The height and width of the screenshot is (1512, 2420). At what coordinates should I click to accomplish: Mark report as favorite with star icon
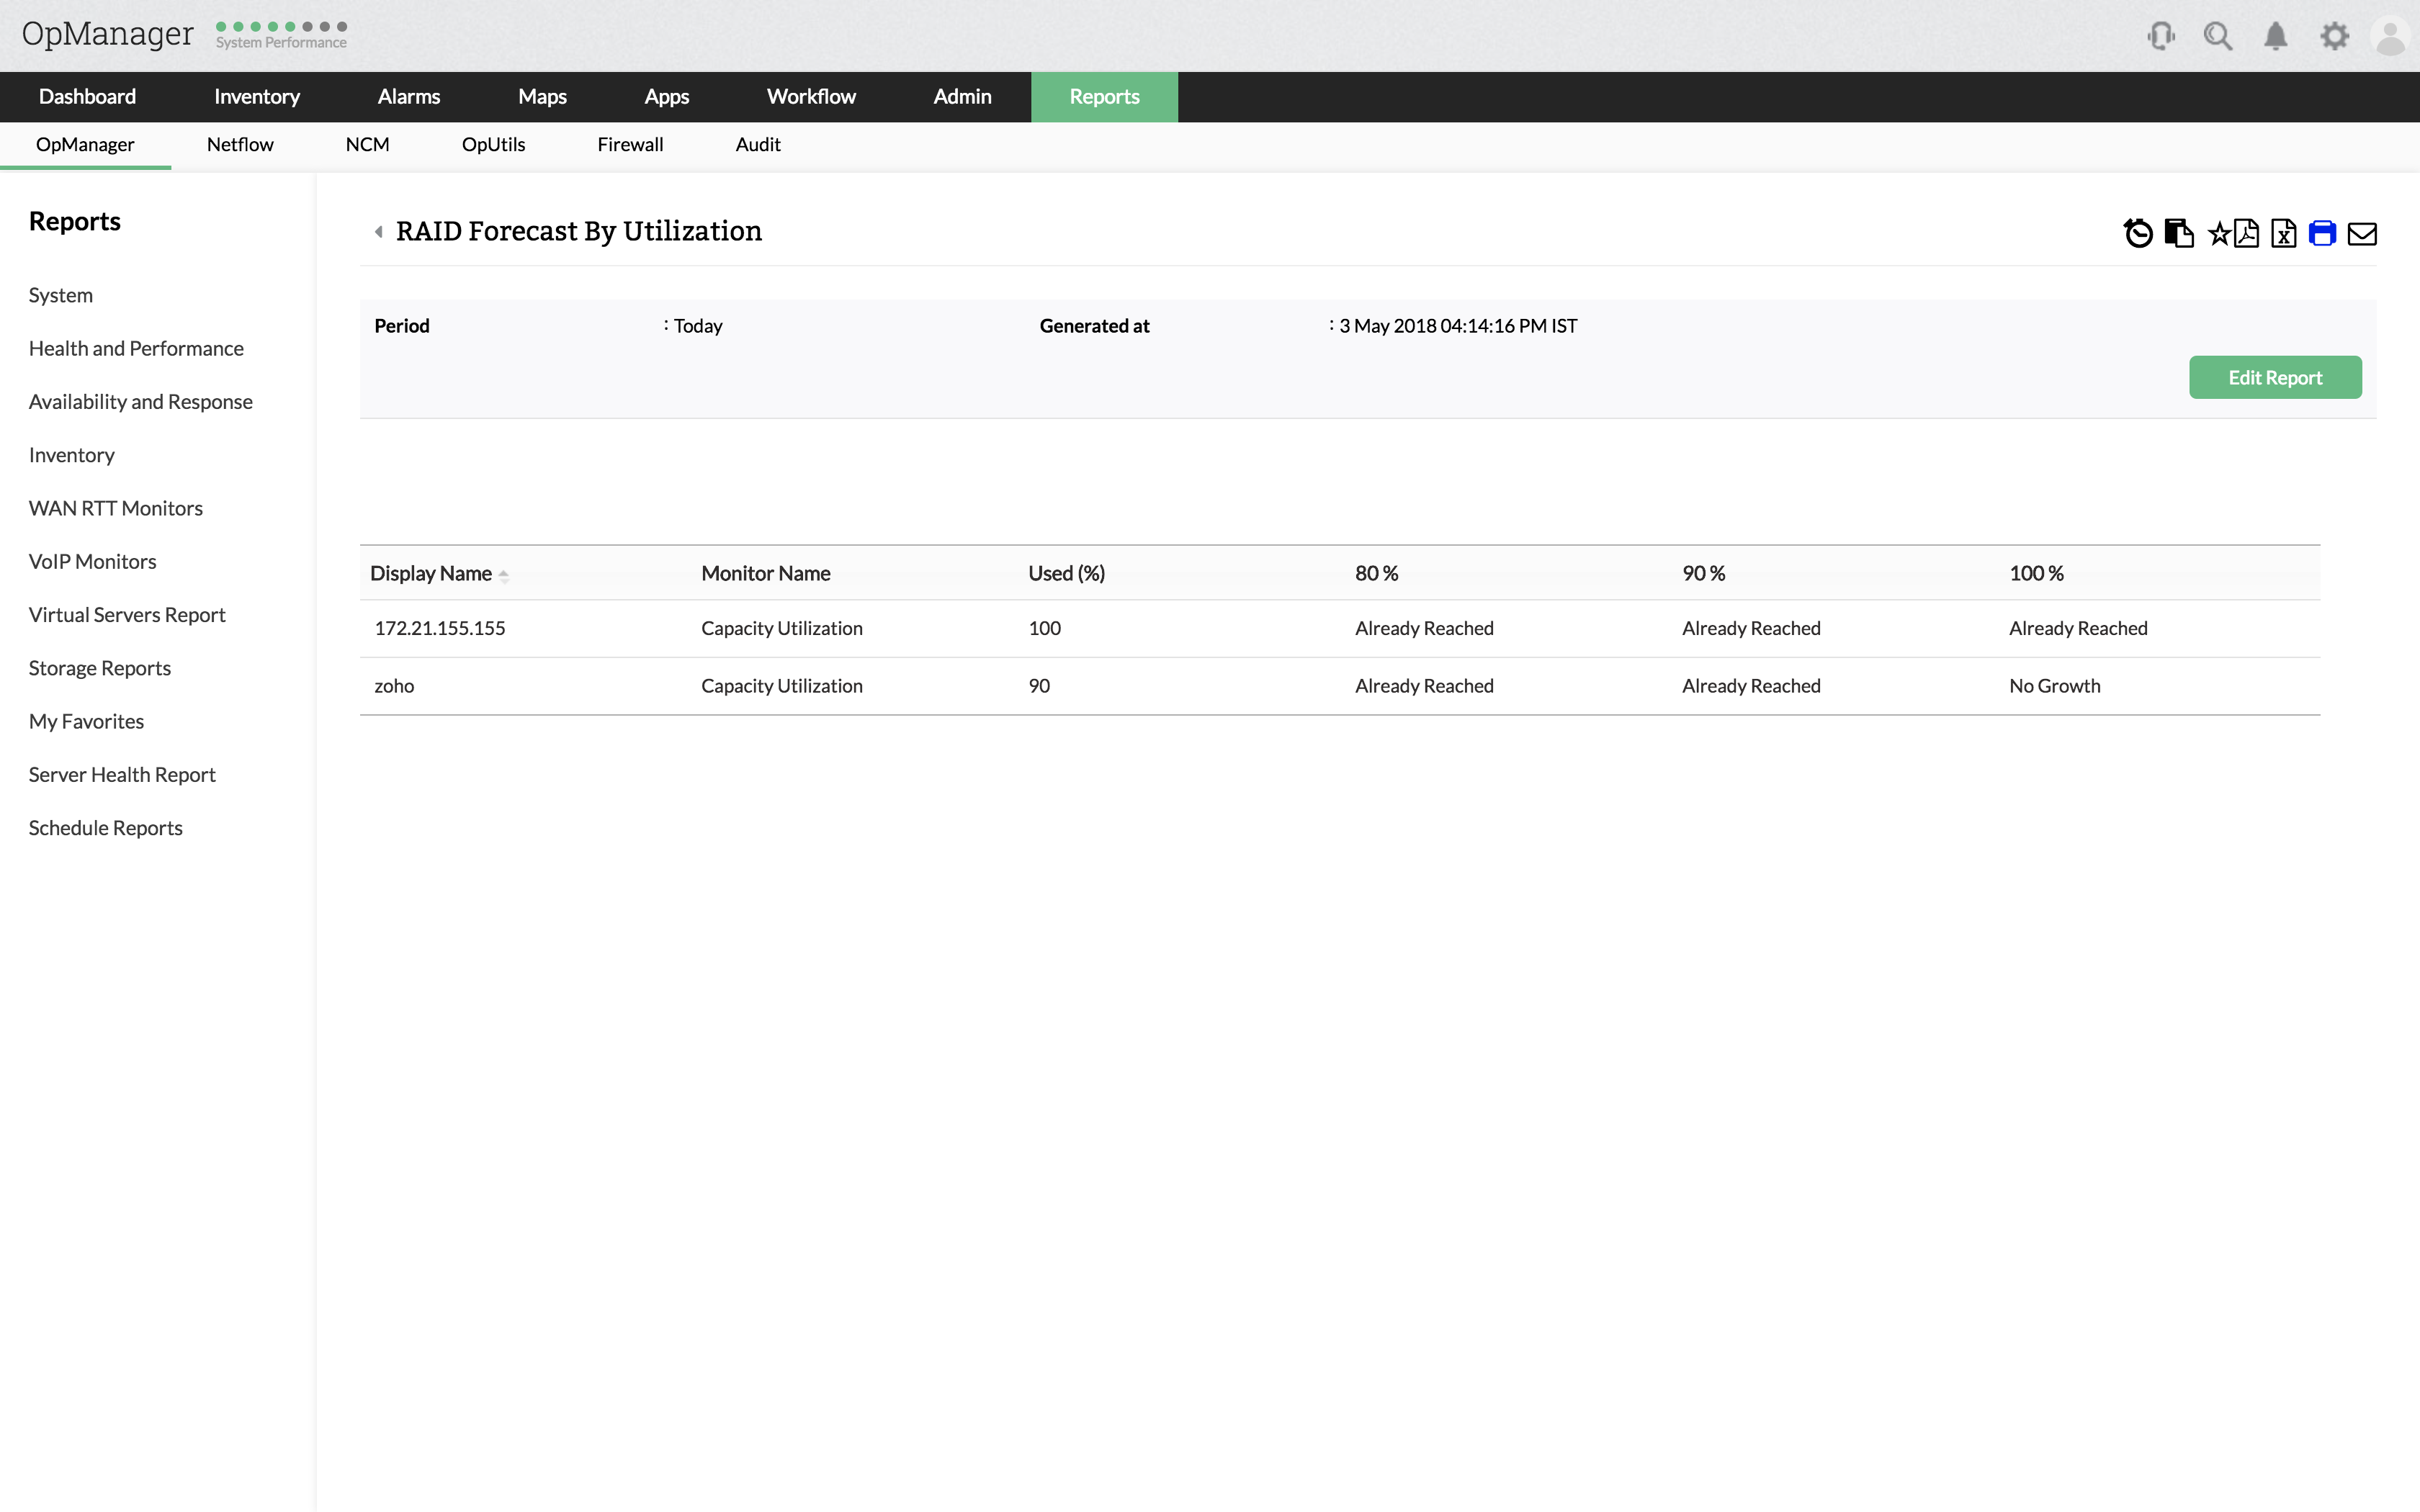tap(2218, 234)
